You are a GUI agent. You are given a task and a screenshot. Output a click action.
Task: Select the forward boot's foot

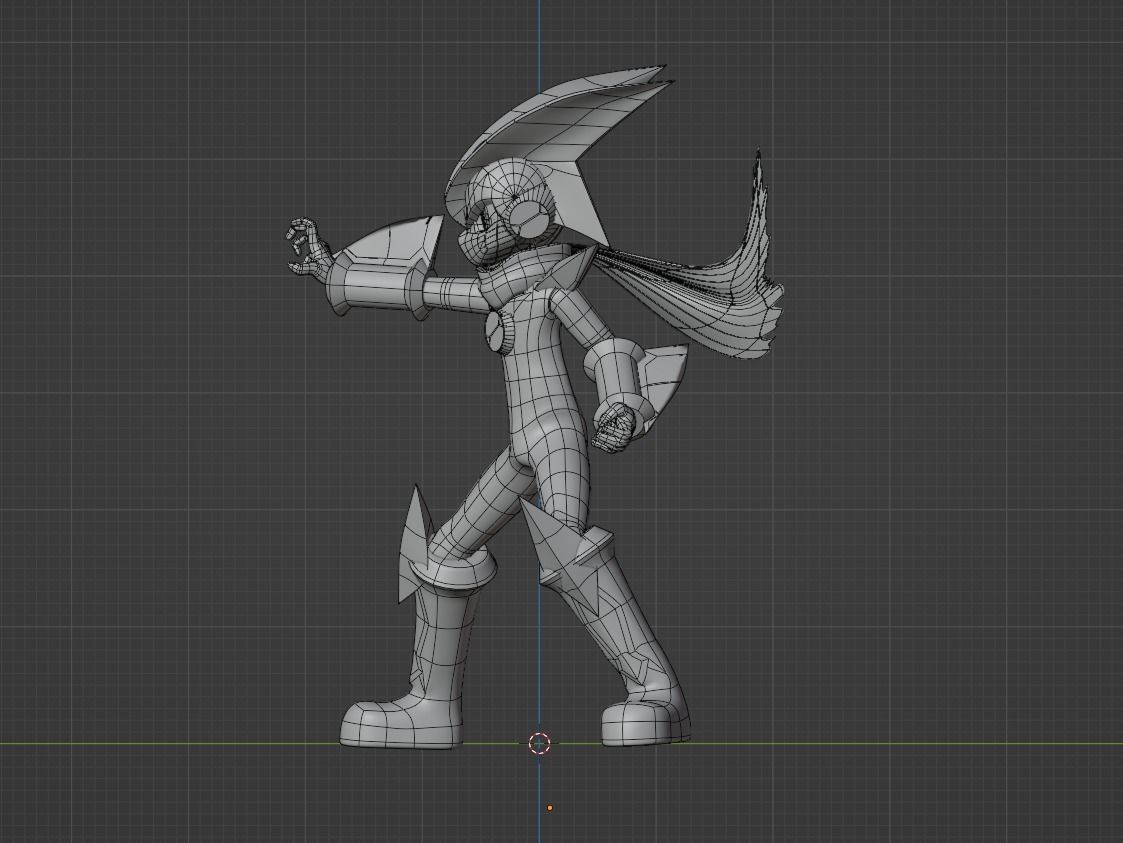400,723
